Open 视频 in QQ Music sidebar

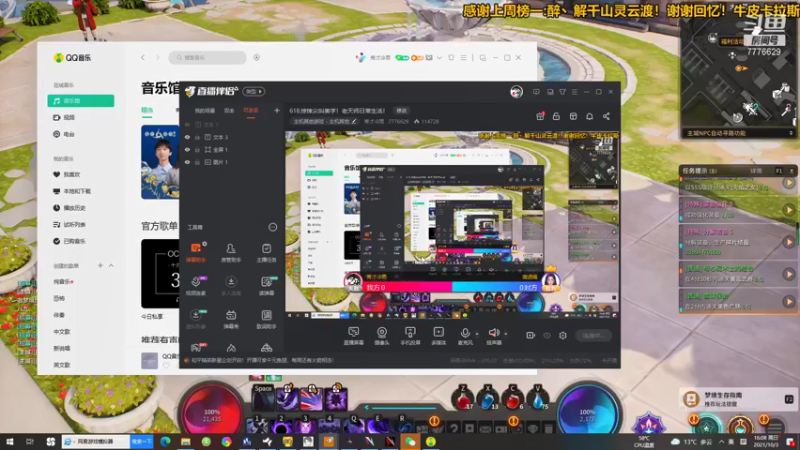[x=64, y=117]
